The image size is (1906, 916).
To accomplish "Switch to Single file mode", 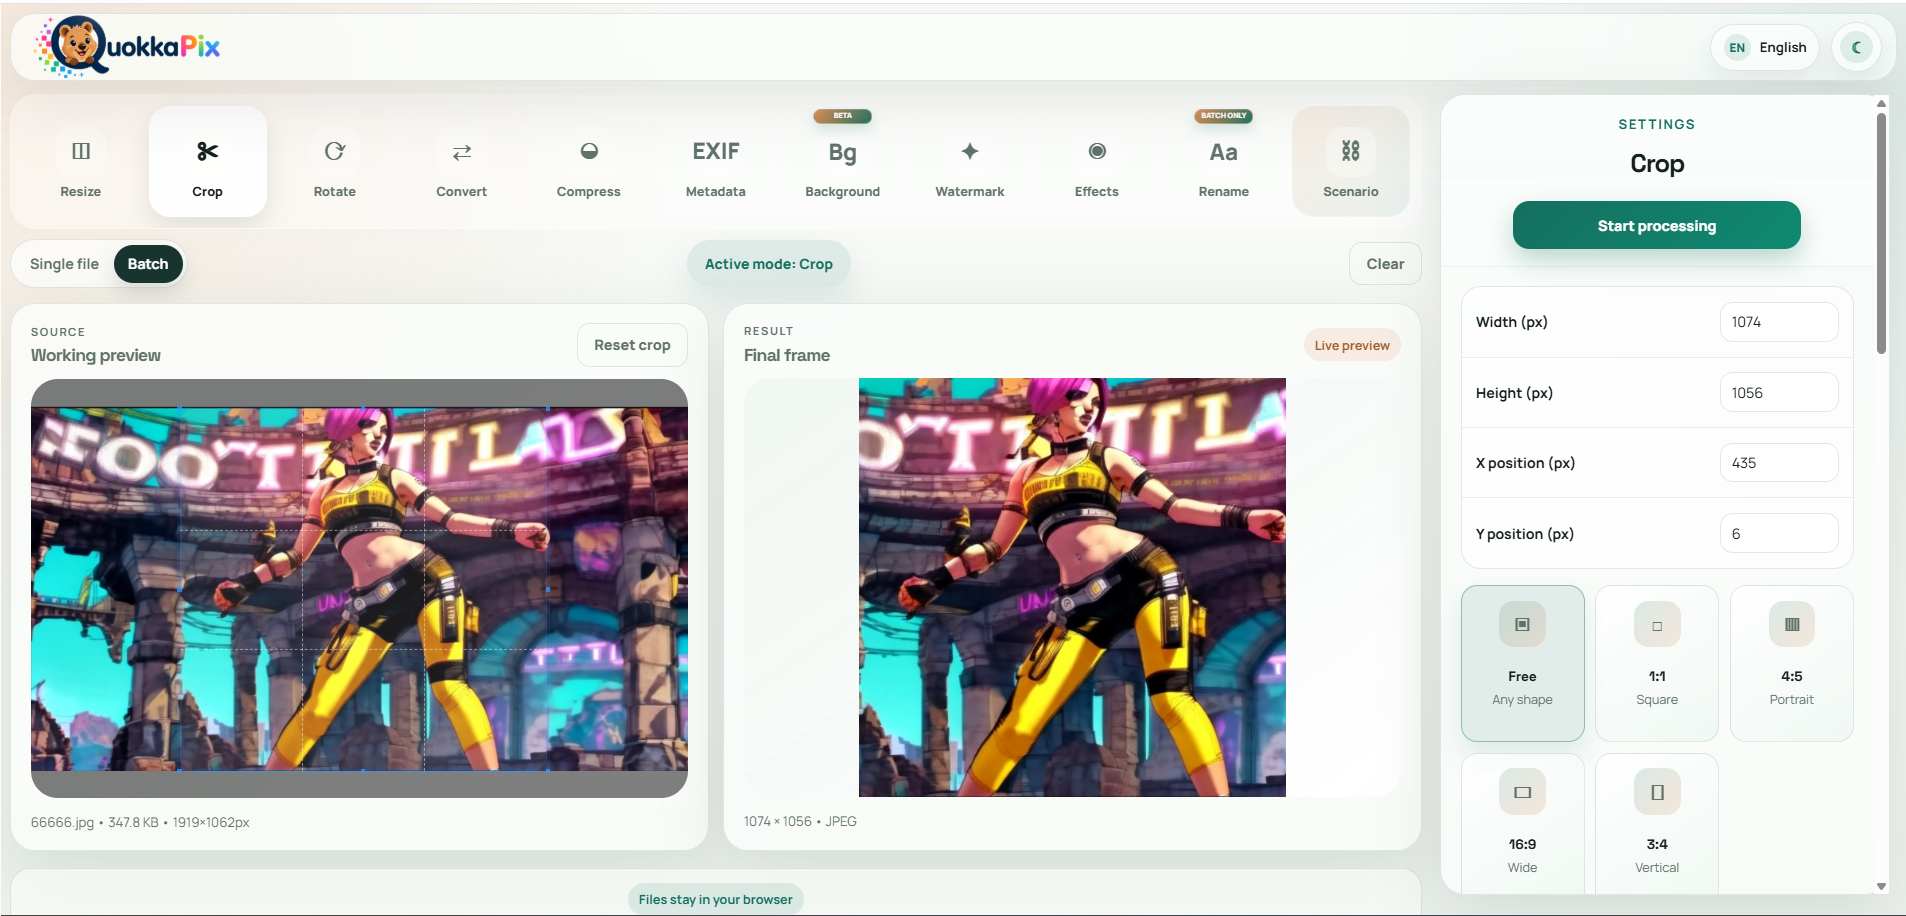I will [x=65, y=264].
